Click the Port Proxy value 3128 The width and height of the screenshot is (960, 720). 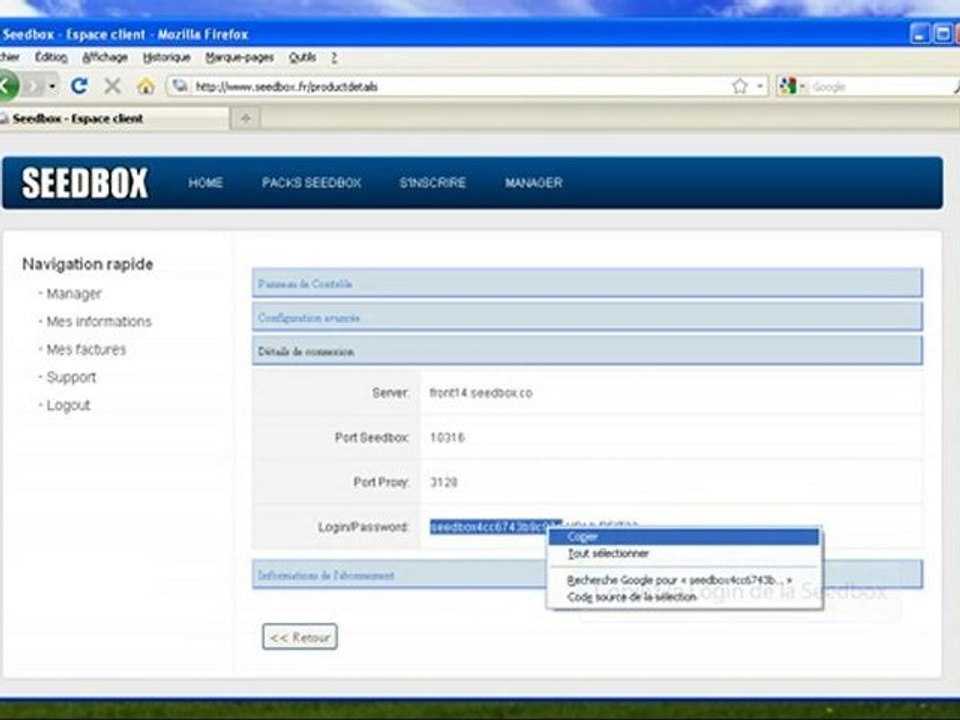pyautogui.click(x=443, y=482)
